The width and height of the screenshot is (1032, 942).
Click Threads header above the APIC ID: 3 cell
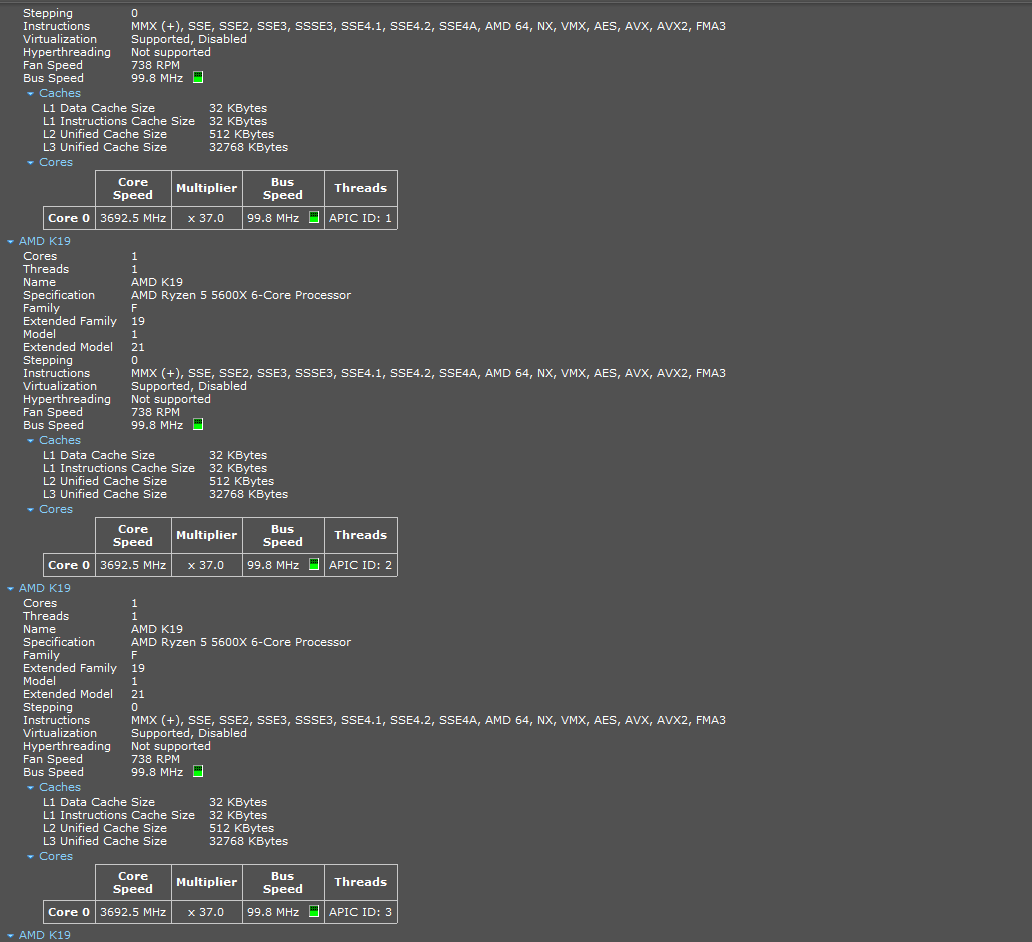tap(361, 882)
